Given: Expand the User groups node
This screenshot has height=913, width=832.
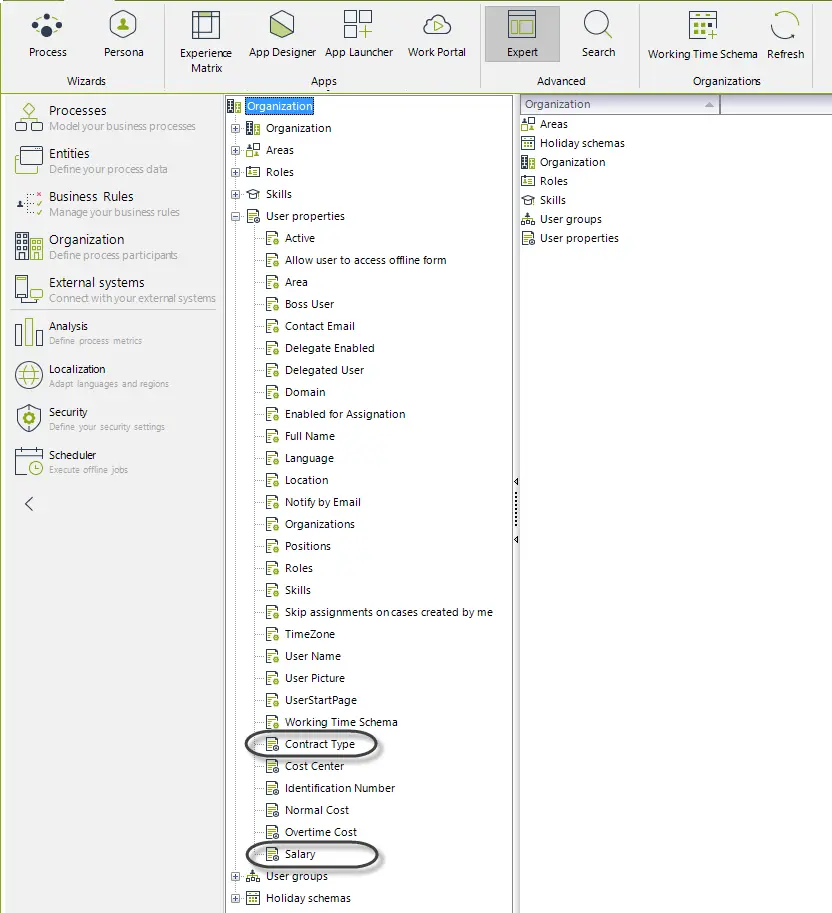Looking at the screenshot, I should pyautogui.click(x=235, y=876).
